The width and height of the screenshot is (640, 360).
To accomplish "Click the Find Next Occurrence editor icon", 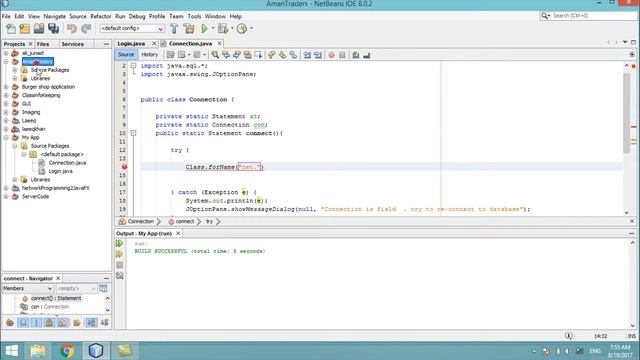I will (237, 55).
